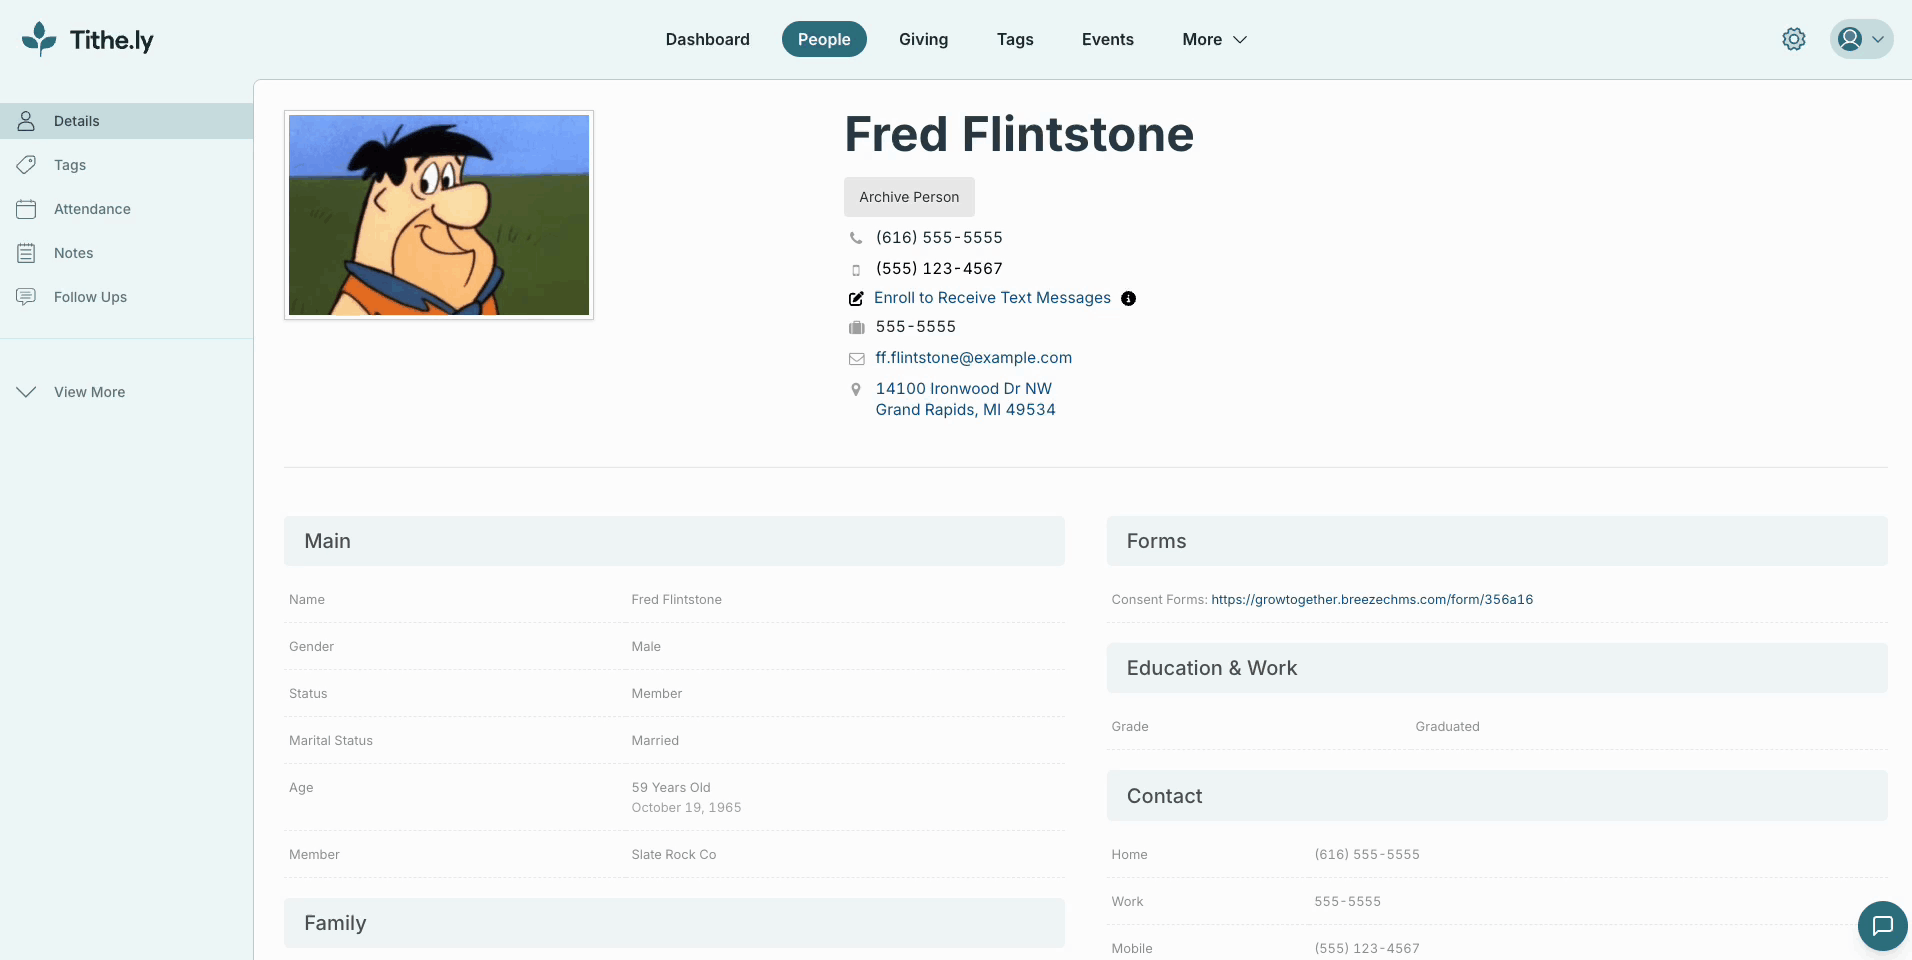Viewport: 1912px width, 960px height.
Task: Open the 14100 Ironwood Dr NW address link
Action: [965, 399]
